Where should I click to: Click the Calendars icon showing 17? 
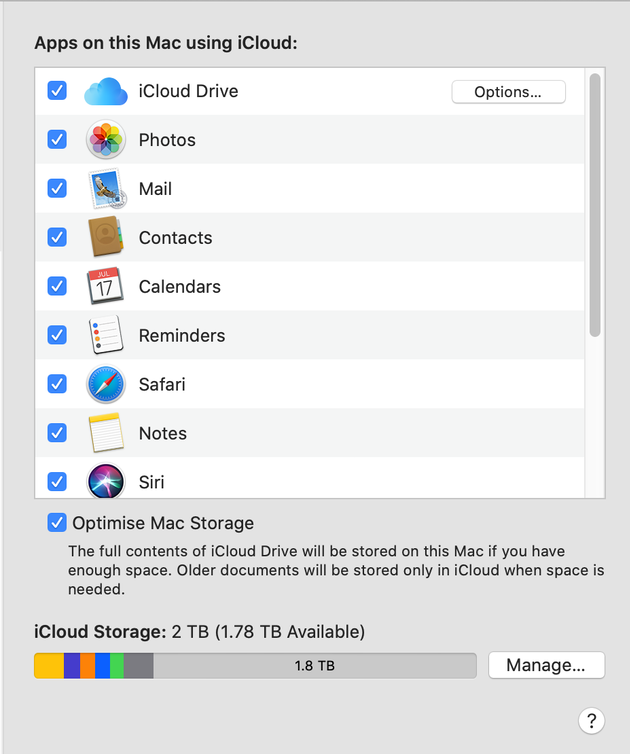click(105, 286)
